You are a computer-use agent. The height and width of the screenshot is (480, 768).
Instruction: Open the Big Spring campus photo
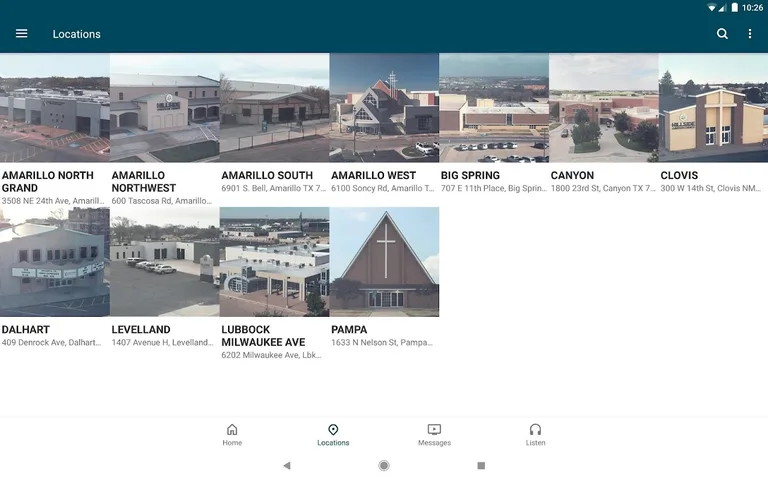click(494, 108)
